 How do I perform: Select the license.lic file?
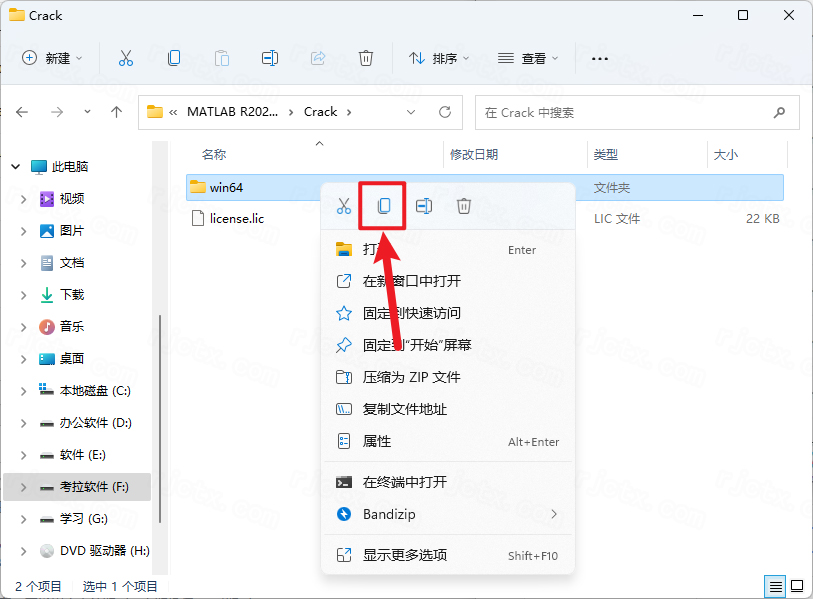(x=236, y=218)
